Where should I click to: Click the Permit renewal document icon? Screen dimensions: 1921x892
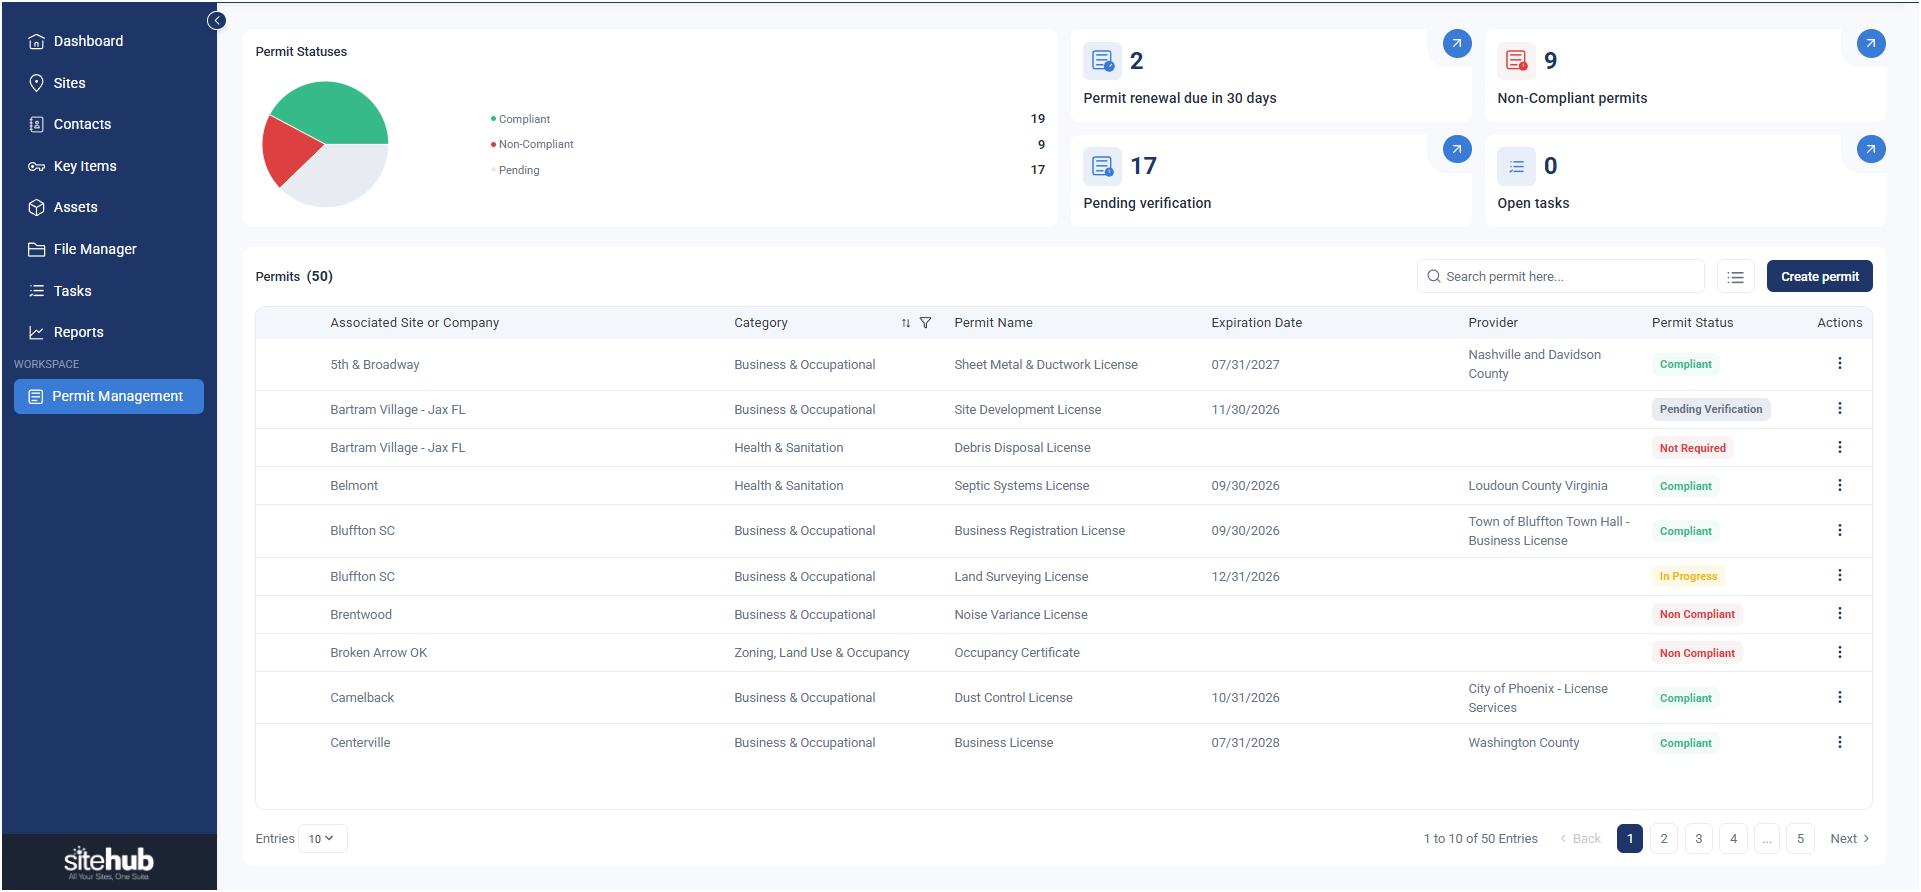tap(1102, 61)
